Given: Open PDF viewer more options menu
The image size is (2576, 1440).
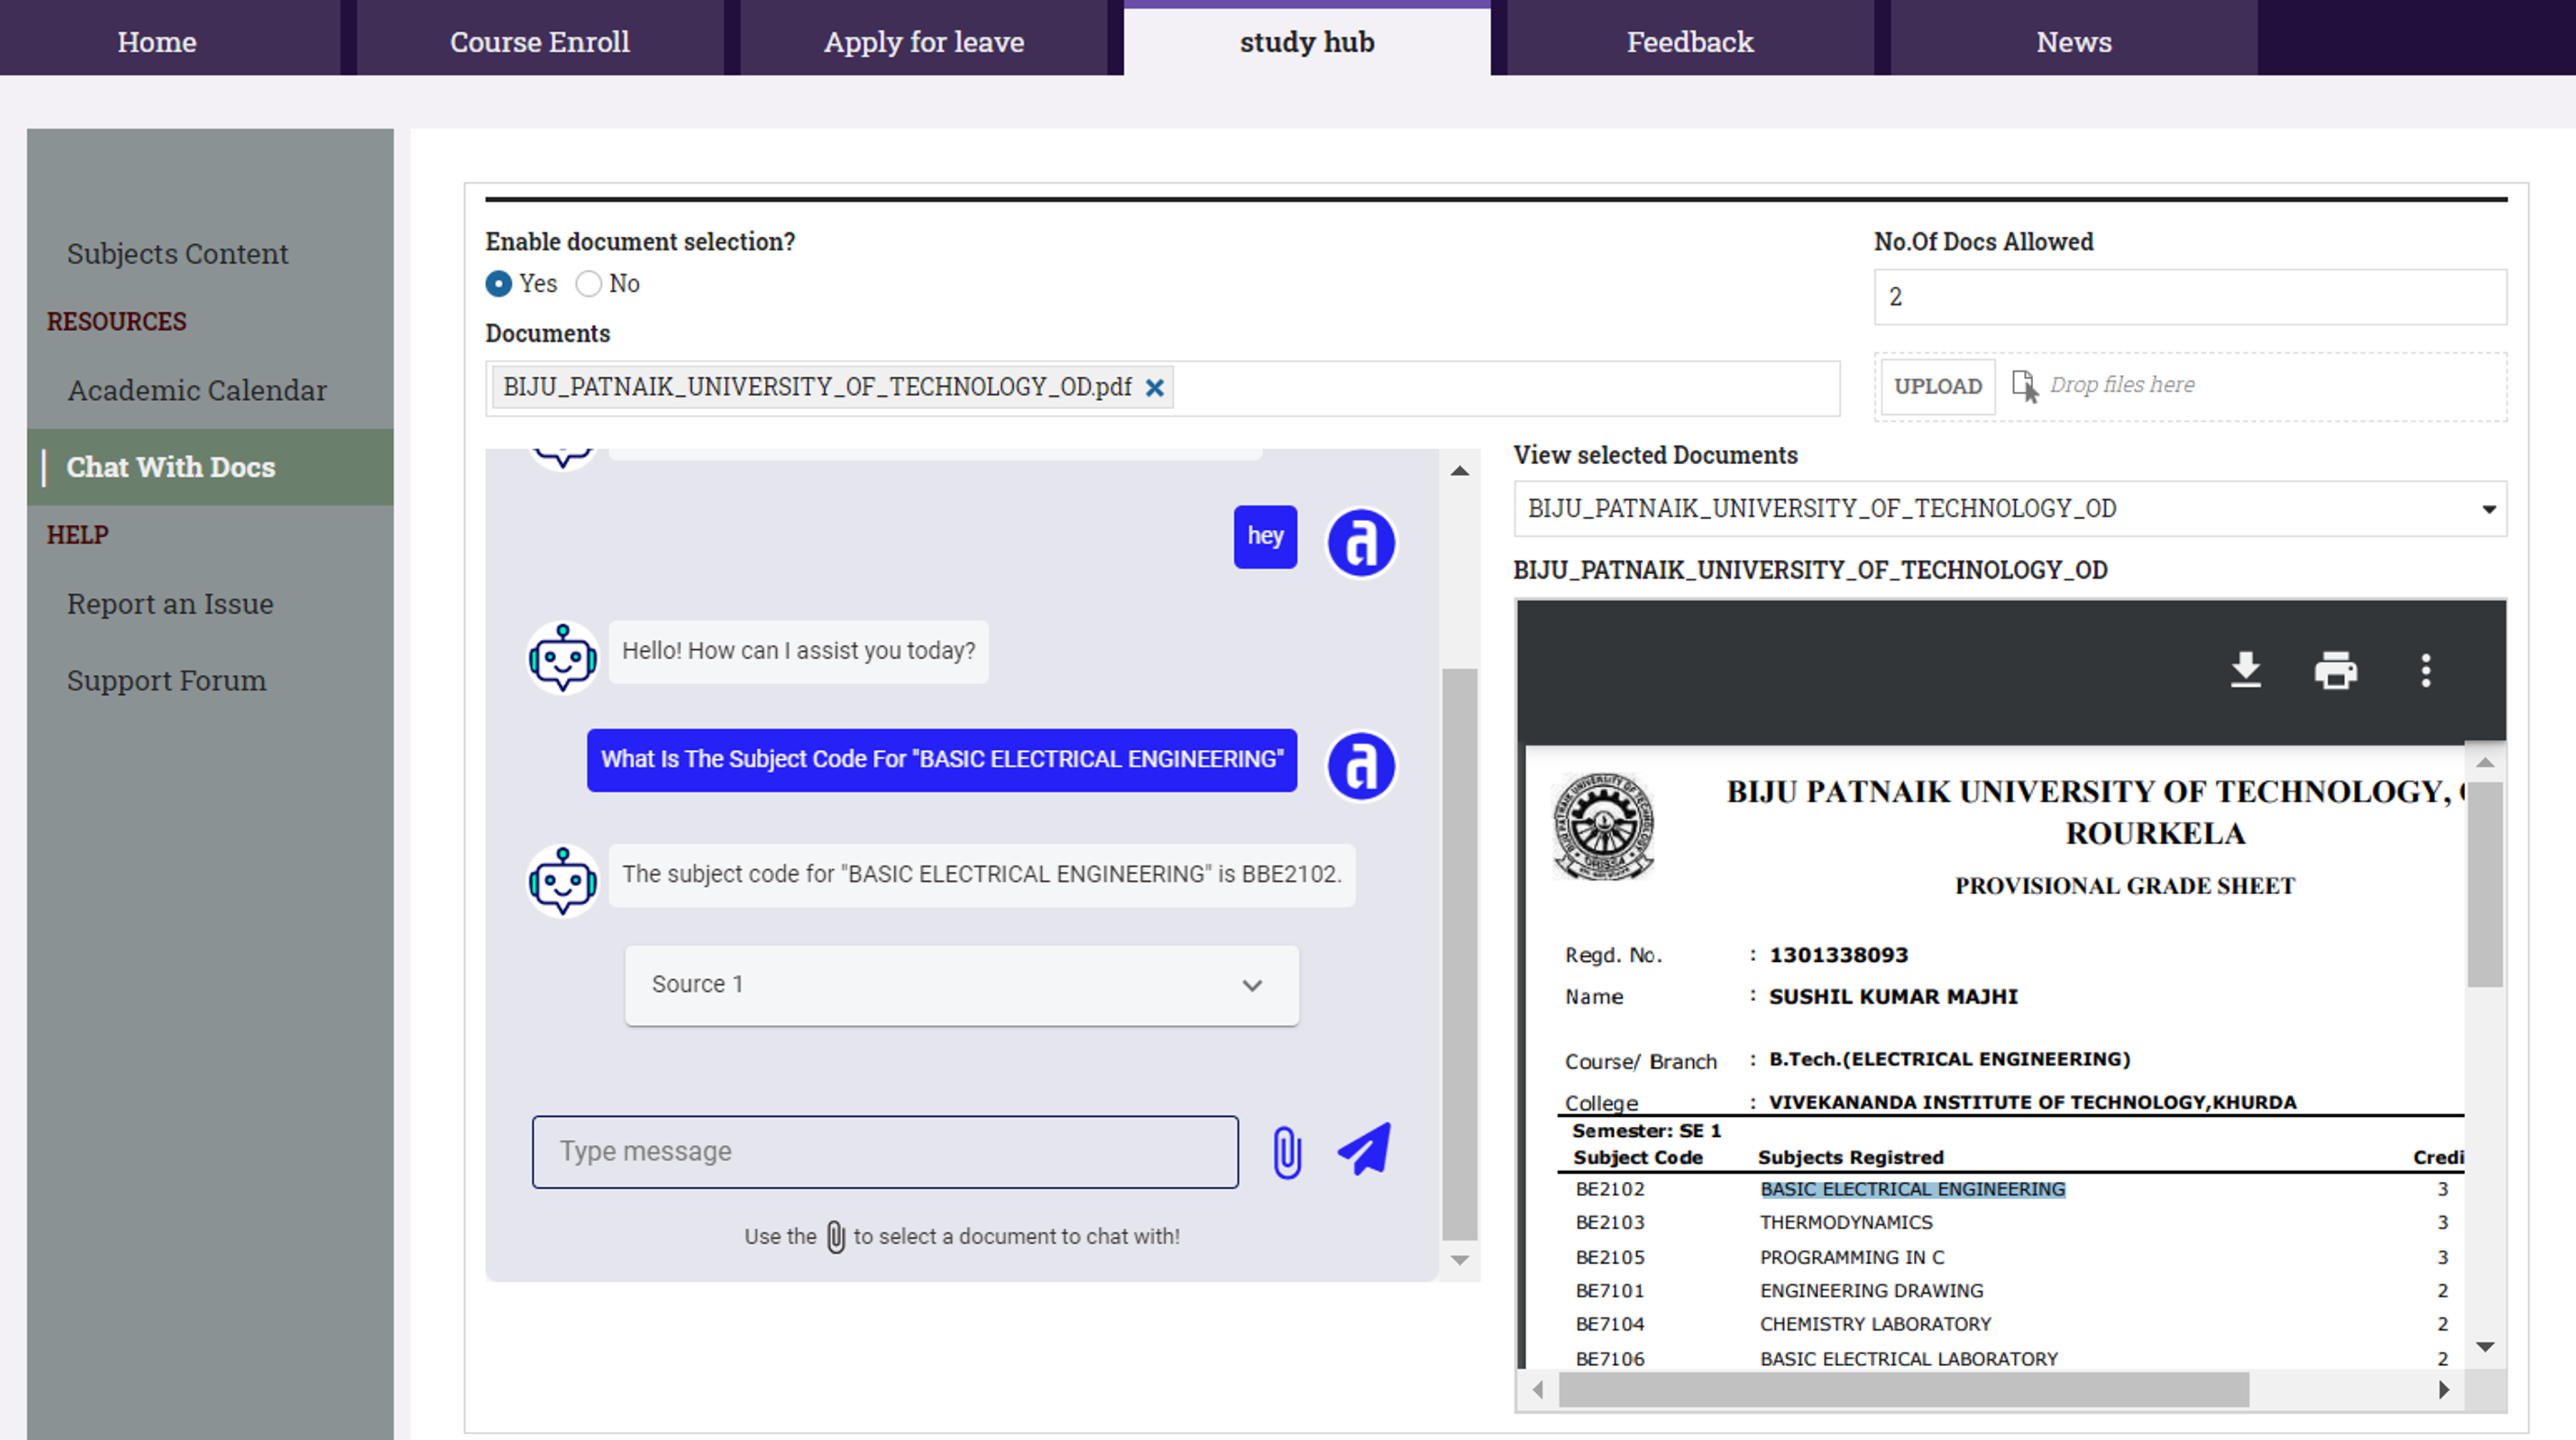Looking at the screenshot, I should (2425, 670).
